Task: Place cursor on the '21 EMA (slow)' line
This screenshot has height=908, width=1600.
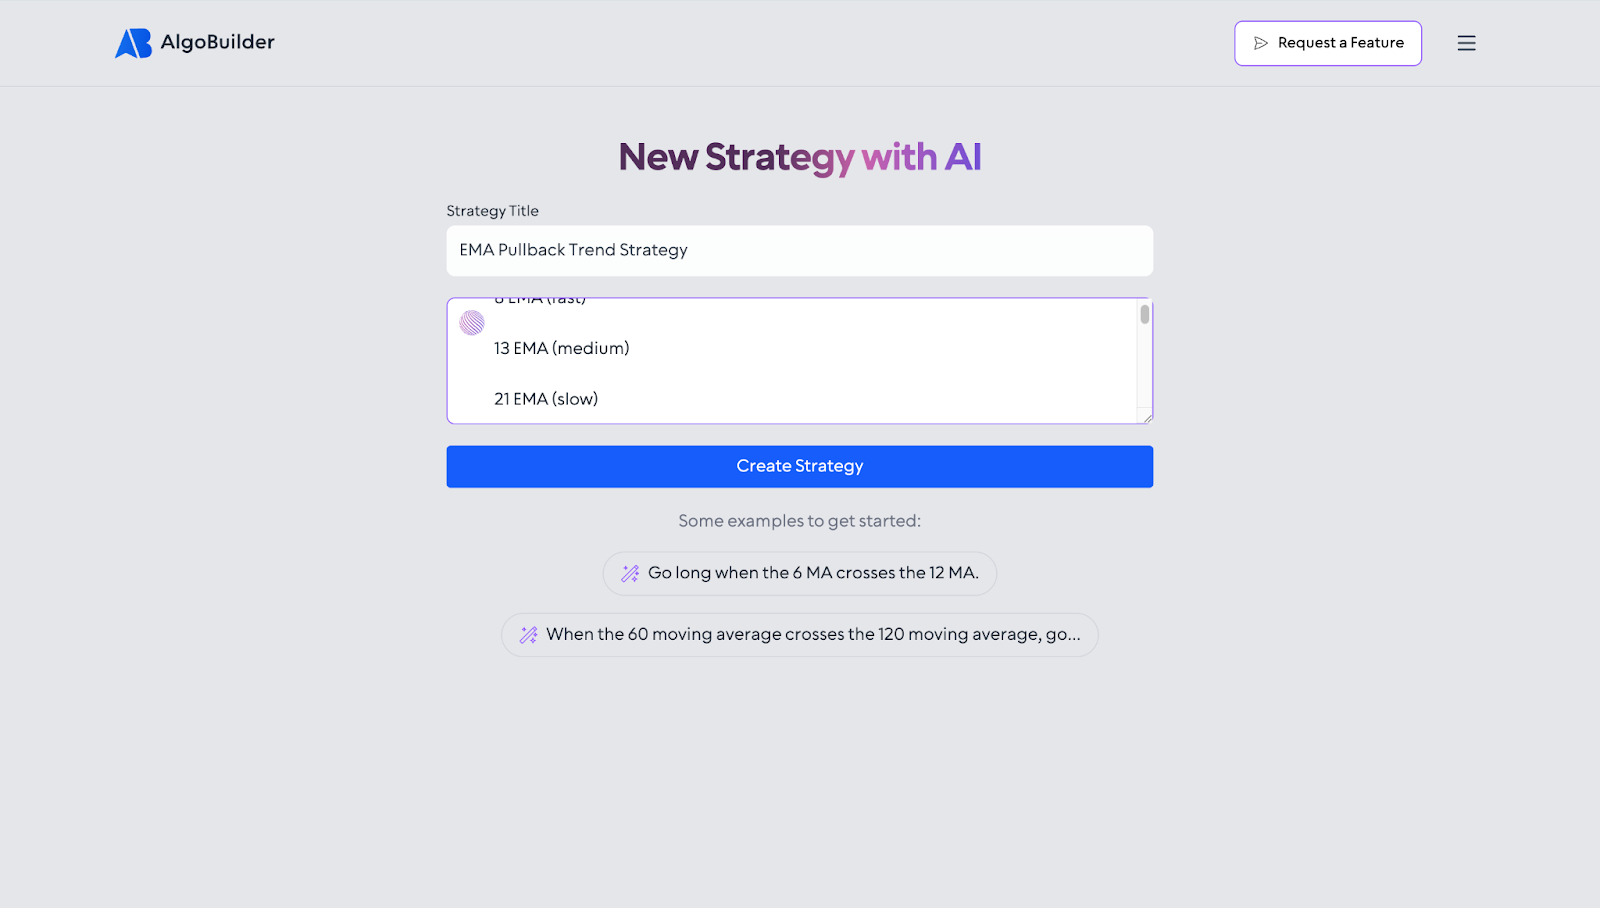Action: pyautogui.click(x=545, y=398)
